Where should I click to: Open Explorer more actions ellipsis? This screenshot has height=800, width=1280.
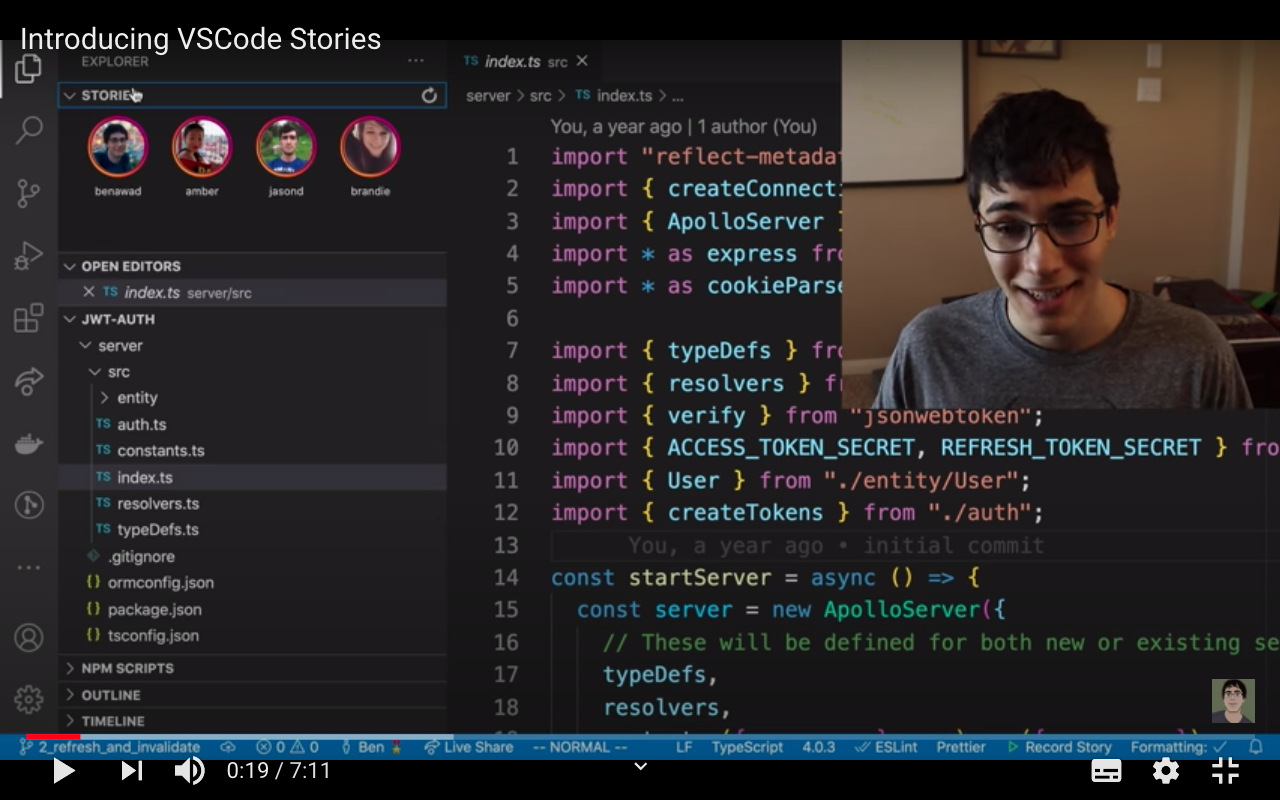tap(416, 61)
